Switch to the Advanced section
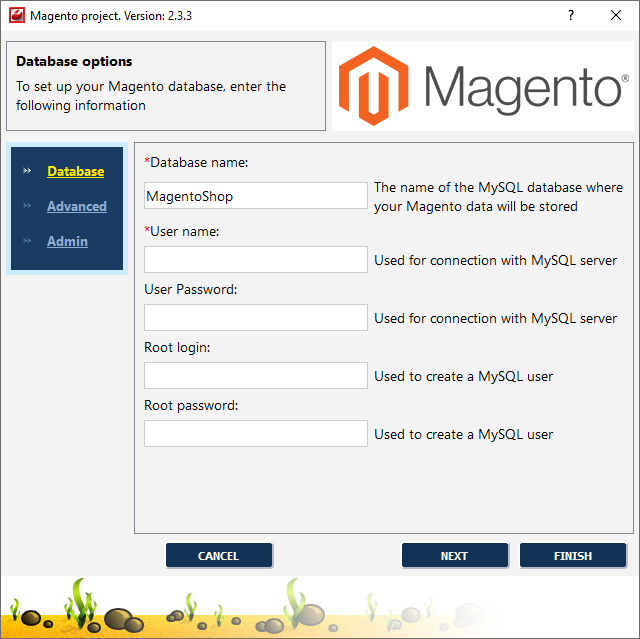Screen dimensions: 640x639 [x=77, y=206]
